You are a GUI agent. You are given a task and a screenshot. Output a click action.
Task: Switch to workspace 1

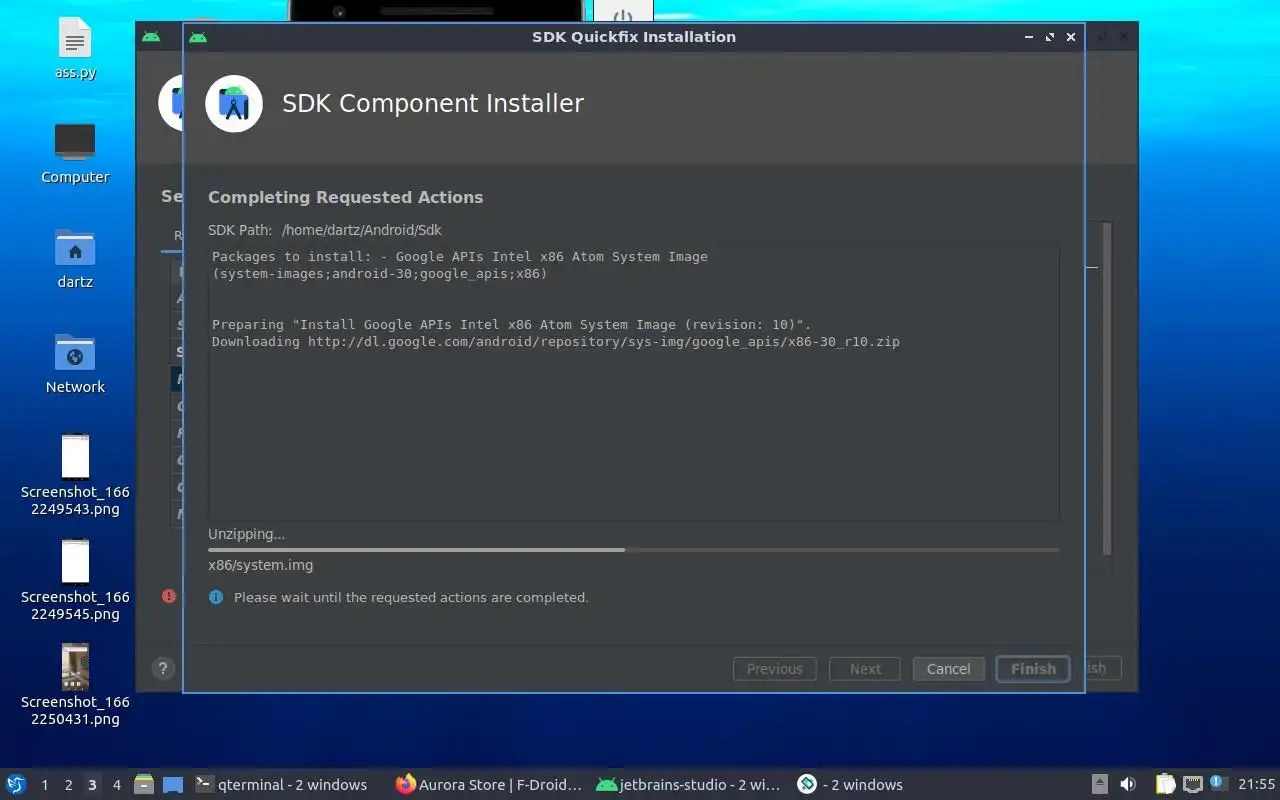coord(45,785)
